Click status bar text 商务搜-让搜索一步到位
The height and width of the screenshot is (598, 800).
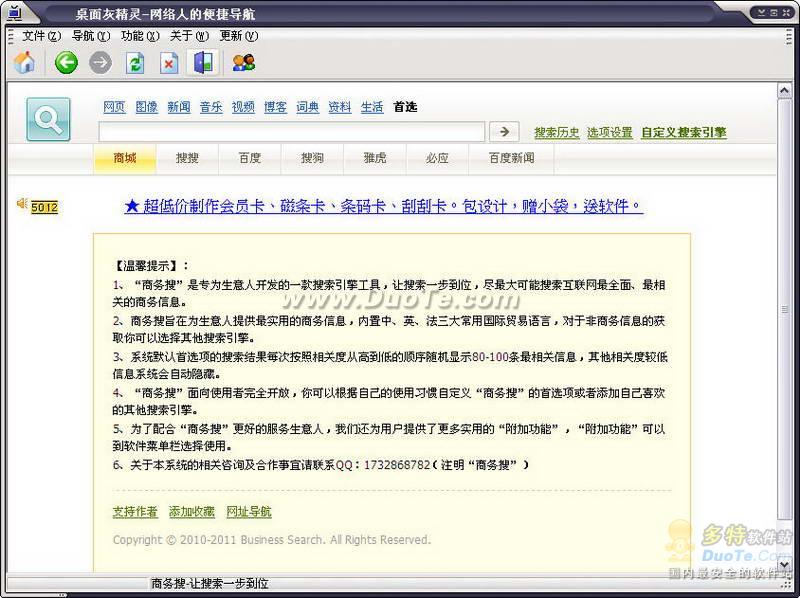tap(210, 583)
